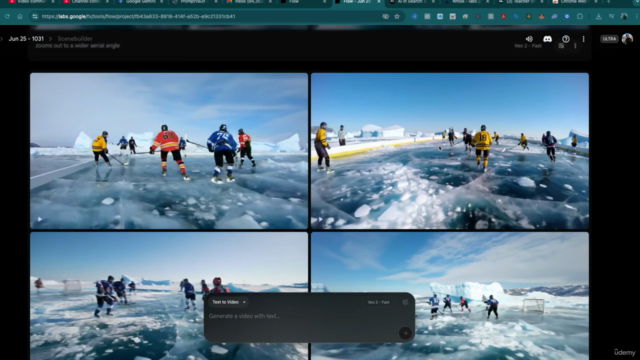Open the project three-dot menu beside help
The height and width of the screenshot is (360, 640).
click(583, 39)
